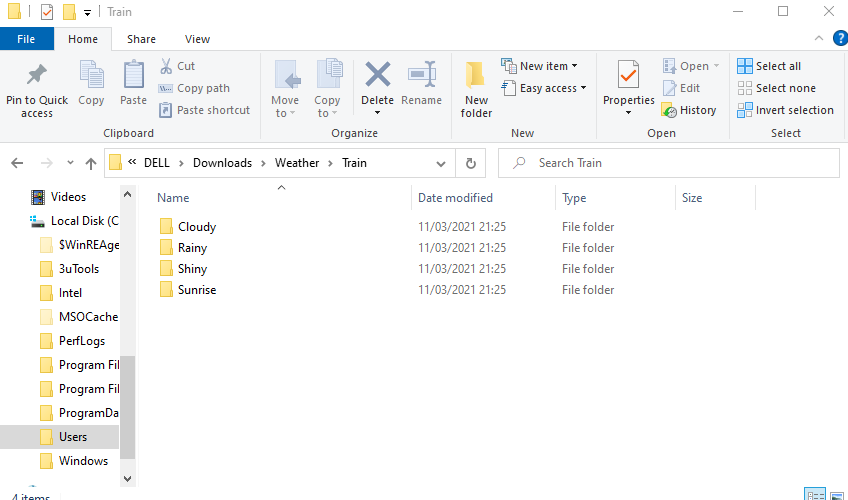Open the File menu tab
Viewport: 848px width, 500px height.
(26, 39)
